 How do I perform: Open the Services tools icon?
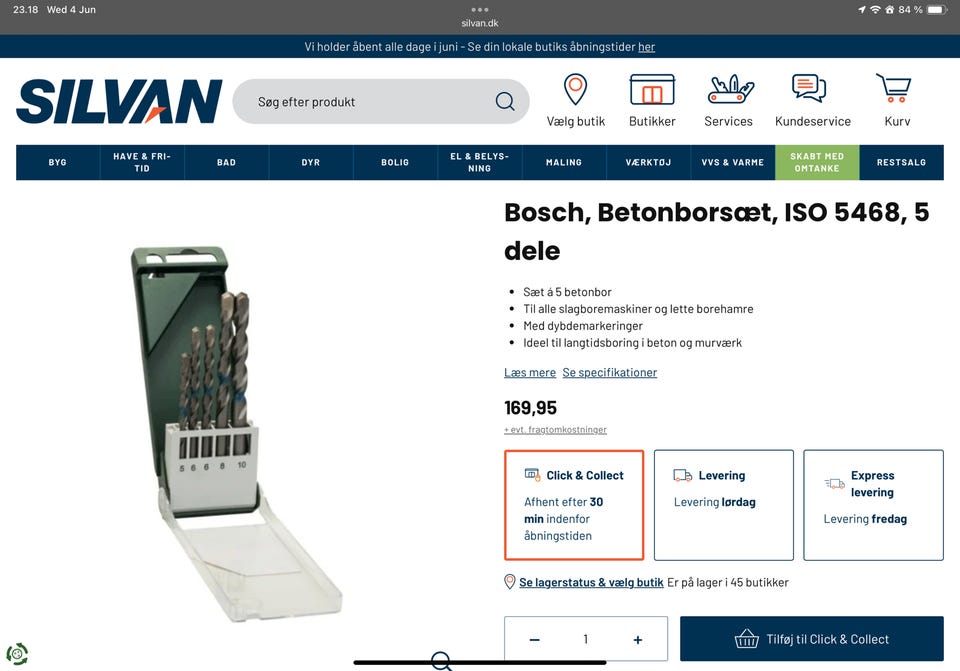point(729,89)
